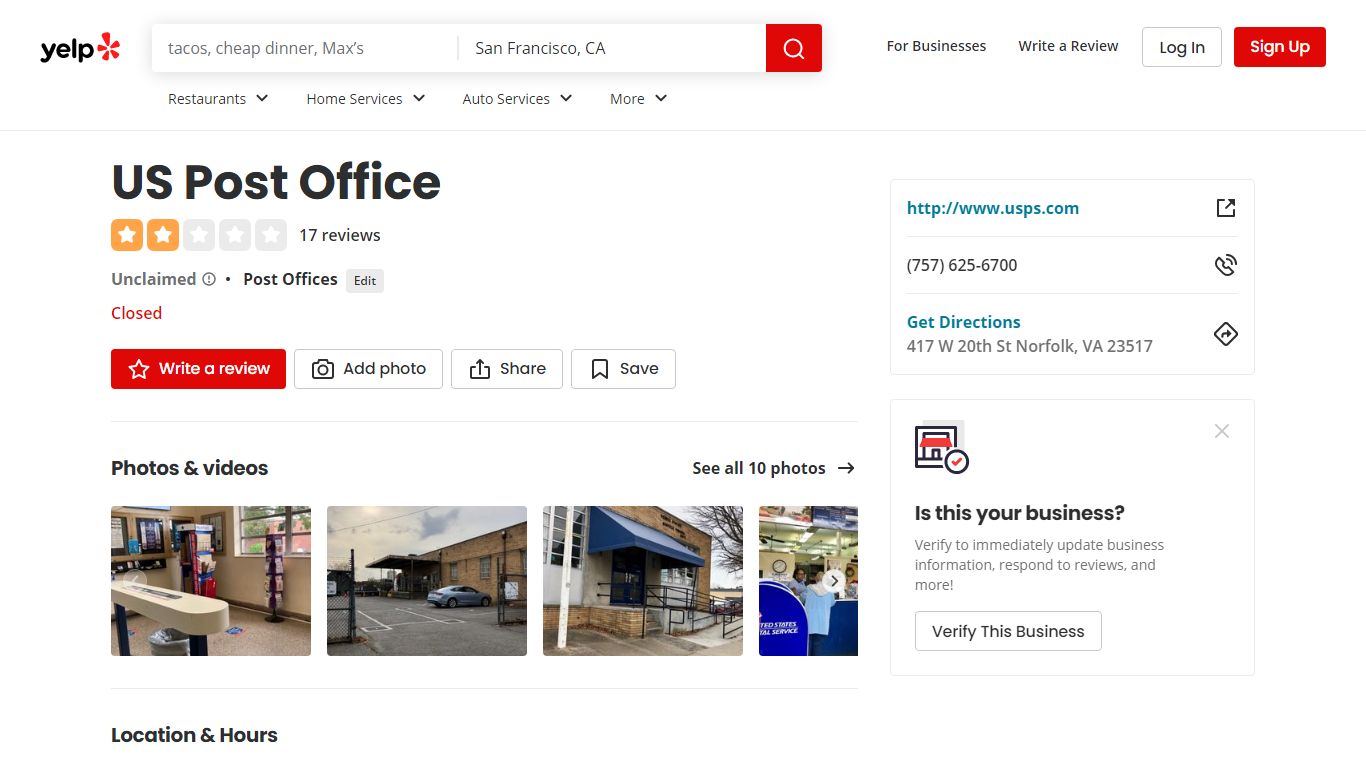The height and width of the screenshot is (768, 1366).
Task: Click the 'Photos & videos' heading
Action: coord(190,468)
